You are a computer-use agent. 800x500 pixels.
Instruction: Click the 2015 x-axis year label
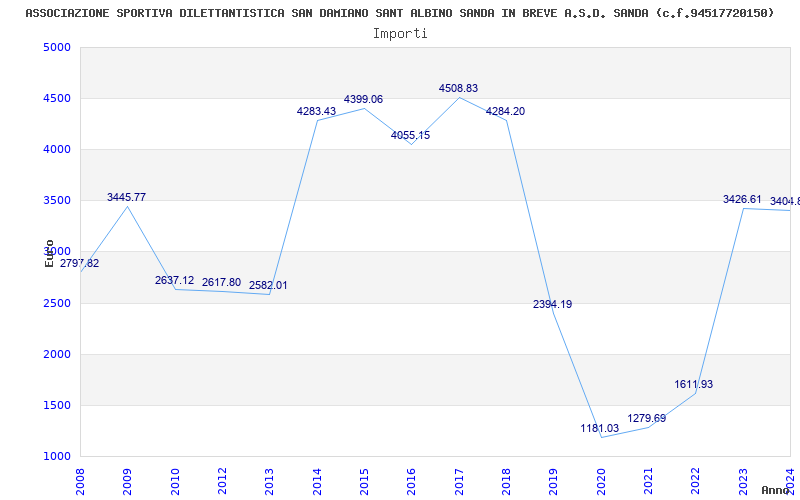[x=364, y=481]
